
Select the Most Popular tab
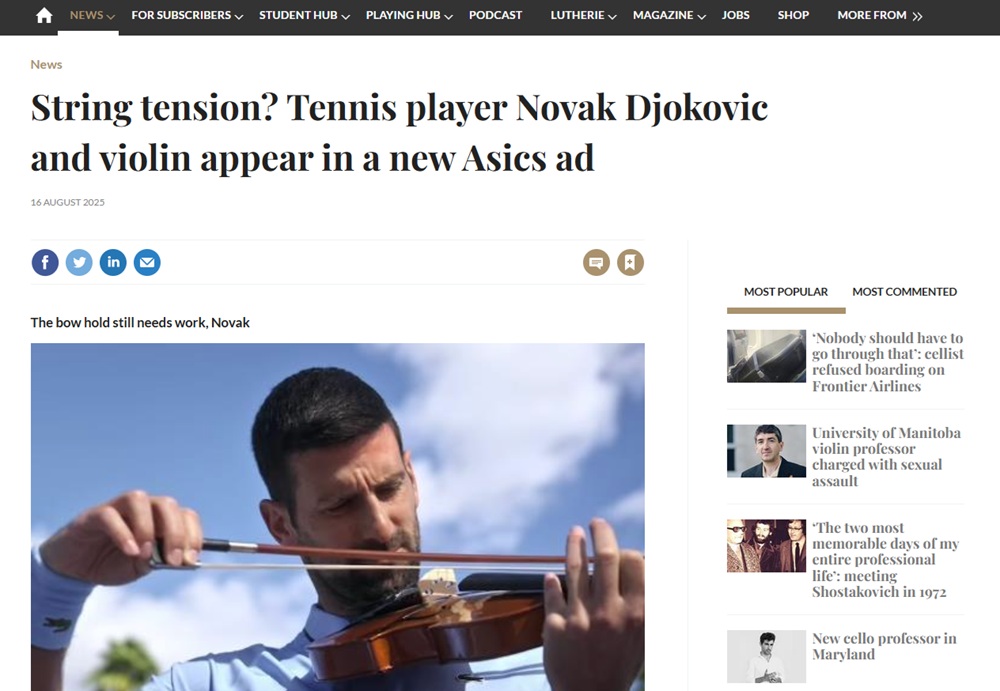(786, 292)
